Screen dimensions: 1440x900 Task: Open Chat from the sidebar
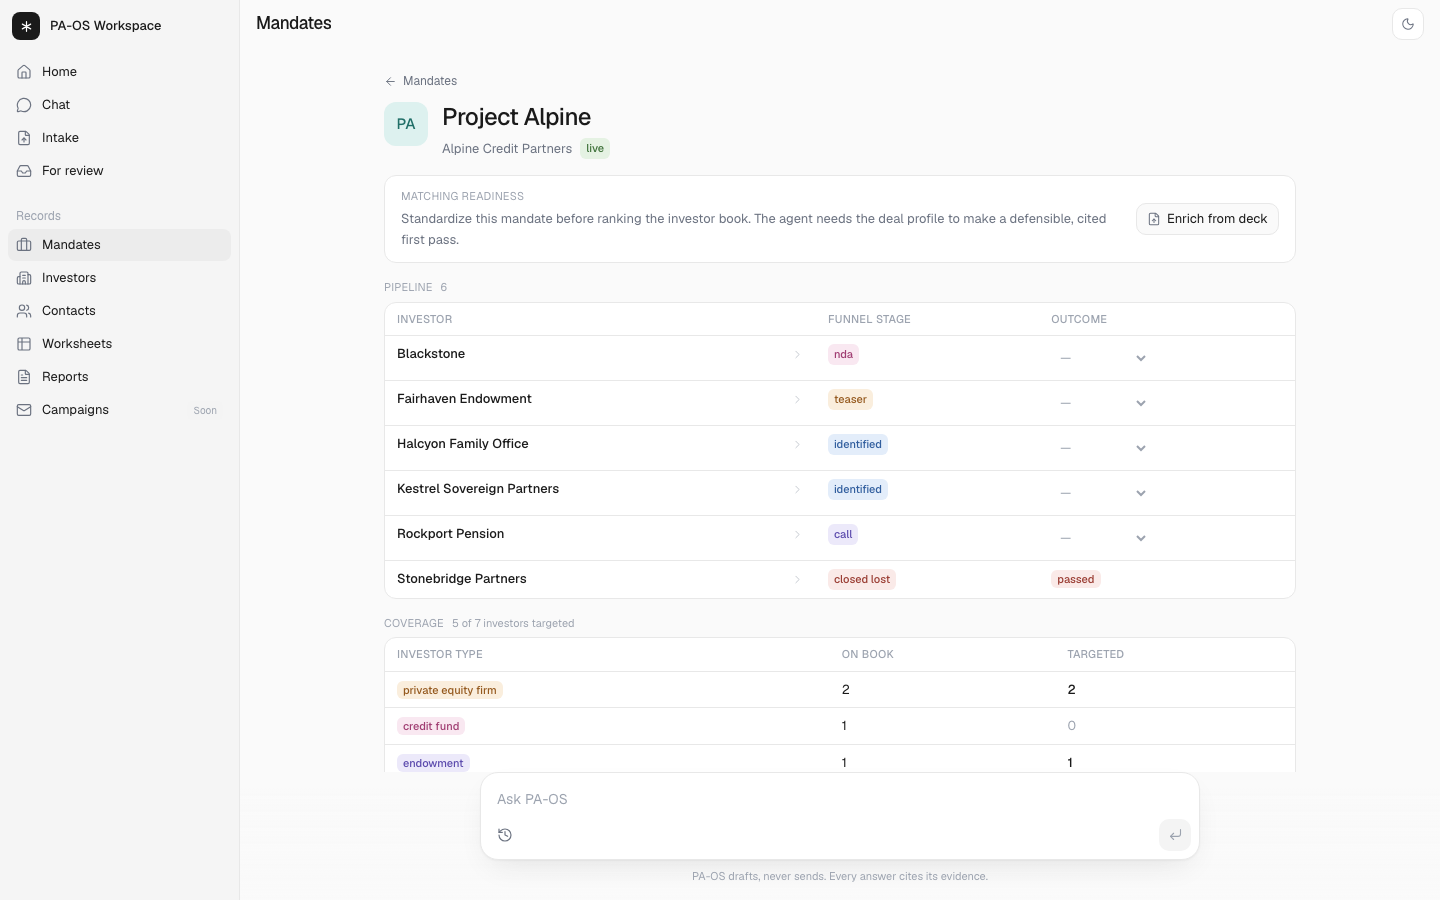[x=119, y=105]
